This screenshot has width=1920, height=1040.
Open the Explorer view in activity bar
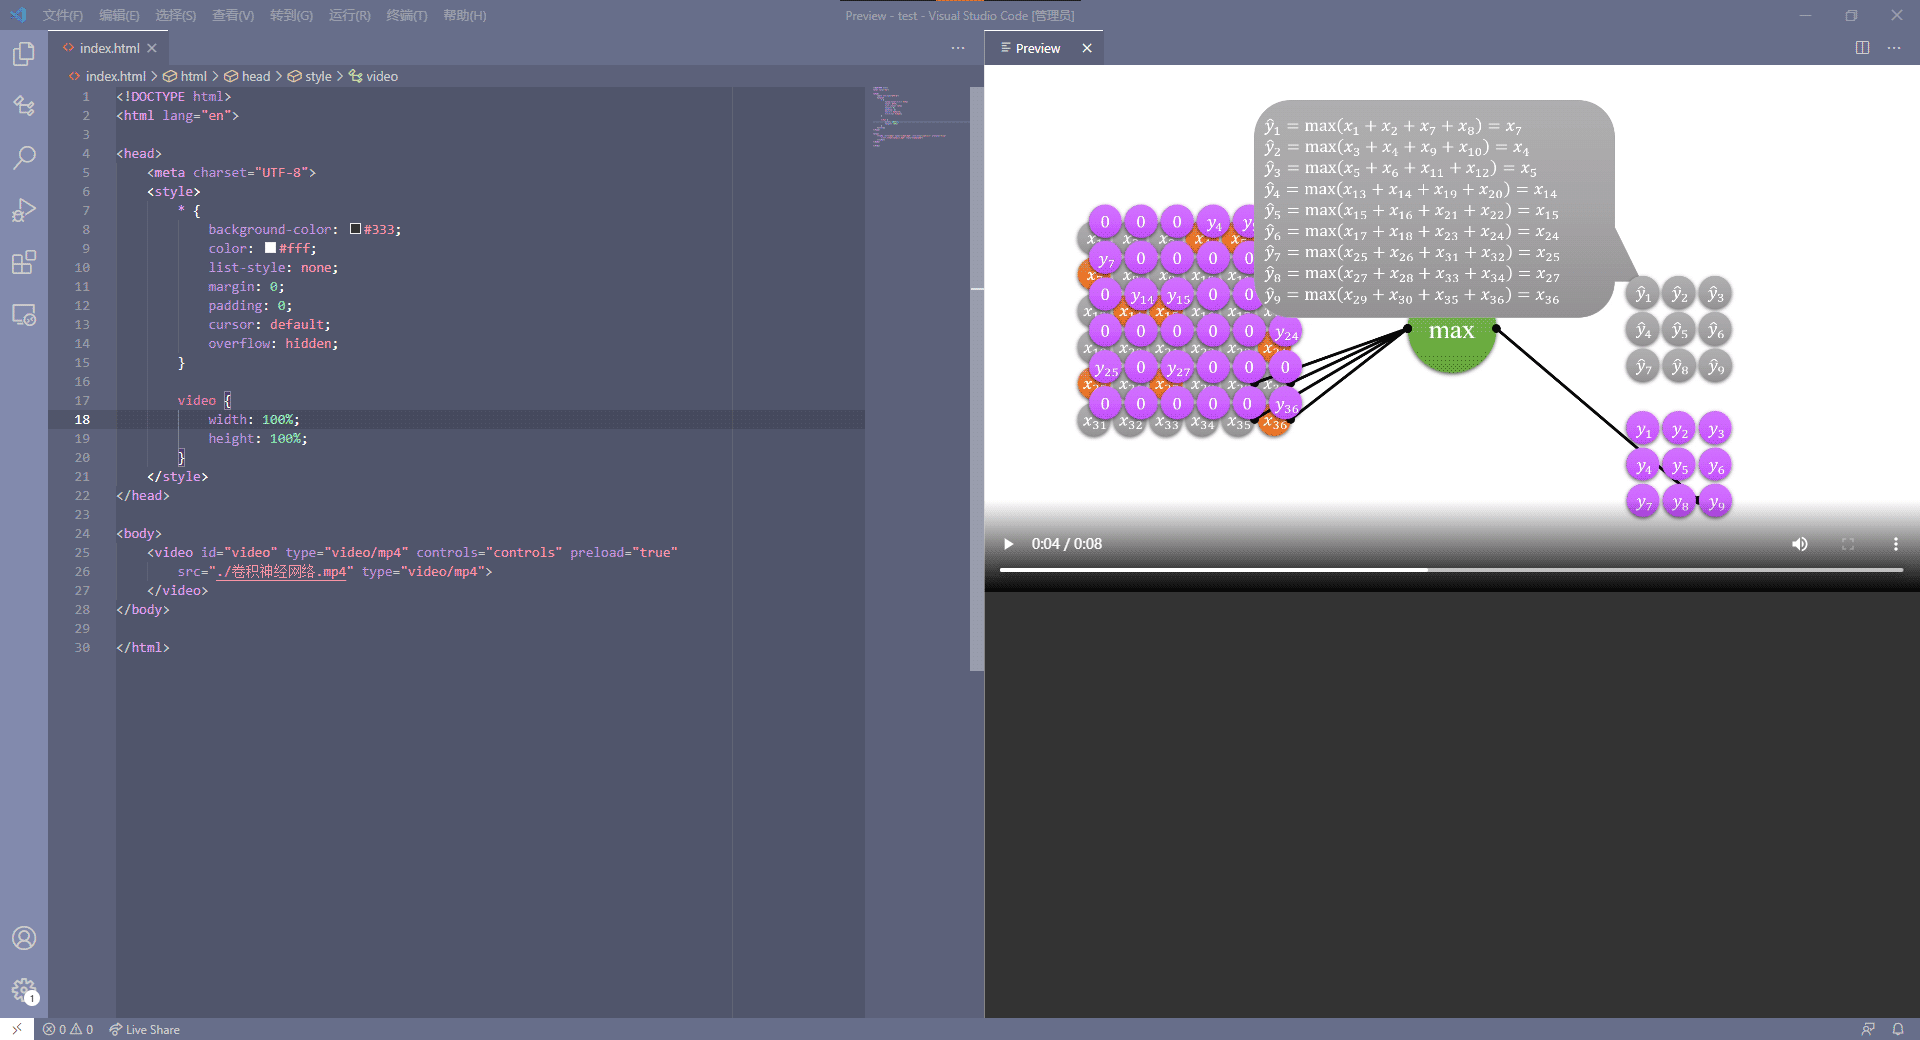click(24, 54)
